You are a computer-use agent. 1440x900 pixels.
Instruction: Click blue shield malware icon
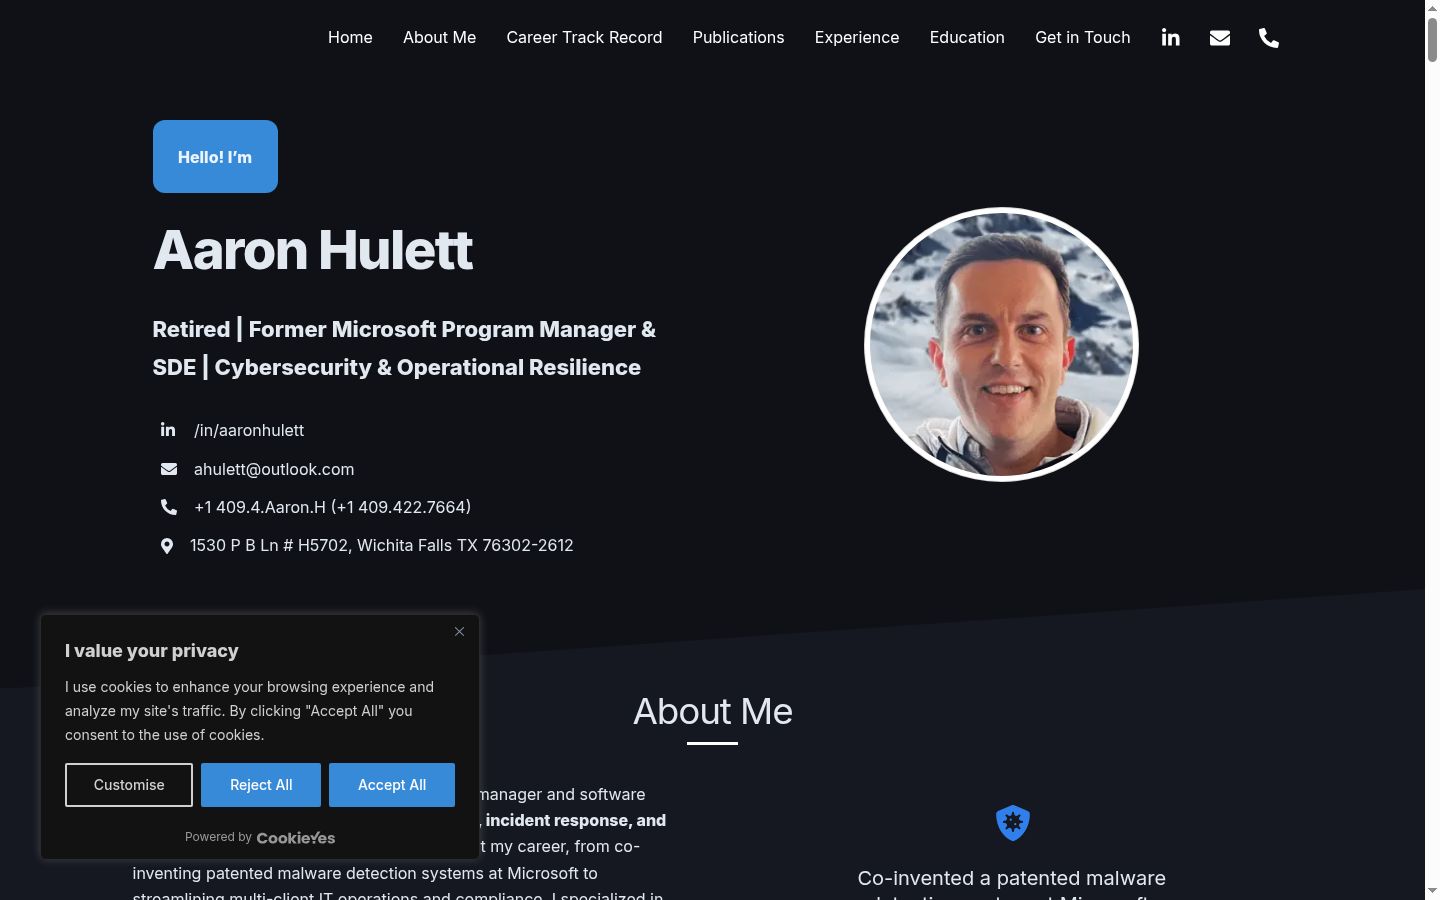(1013, 822)
